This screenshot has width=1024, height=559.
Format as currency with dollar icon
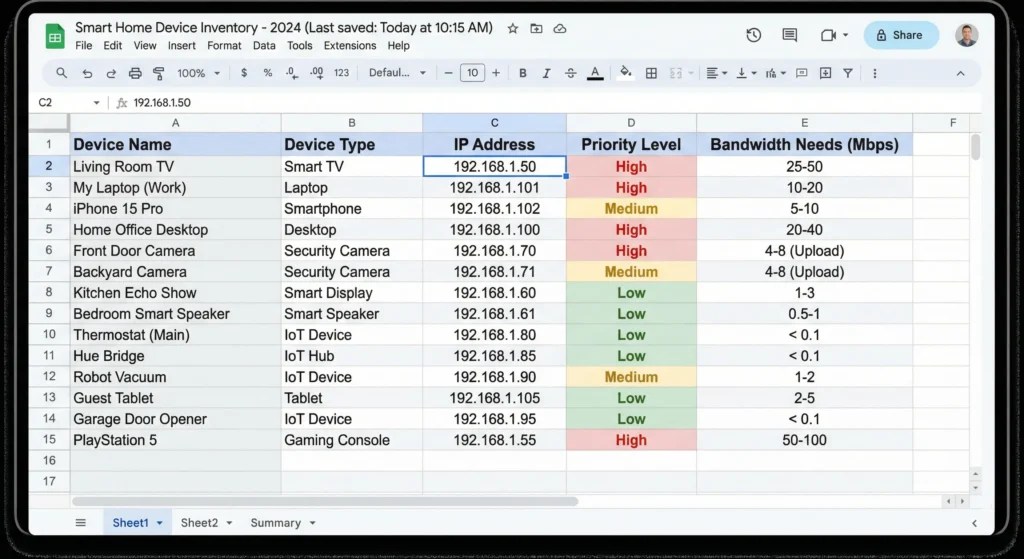[244, 73]
